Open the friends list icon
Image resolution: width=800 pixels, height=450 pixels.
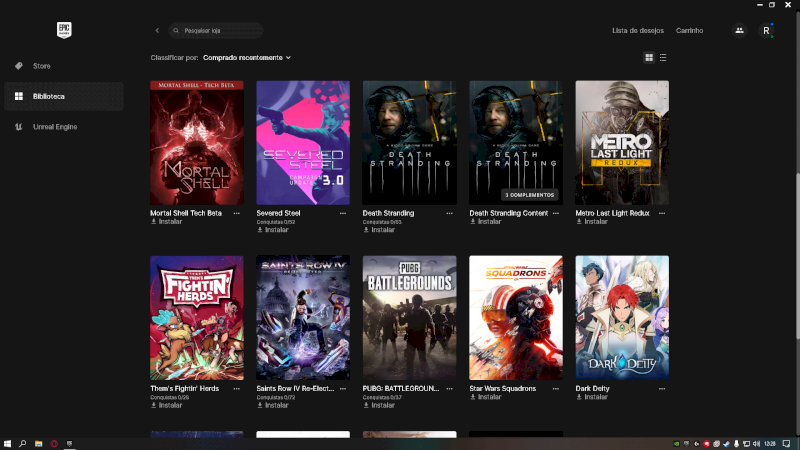pyautogui.click(x=739, y=31)
